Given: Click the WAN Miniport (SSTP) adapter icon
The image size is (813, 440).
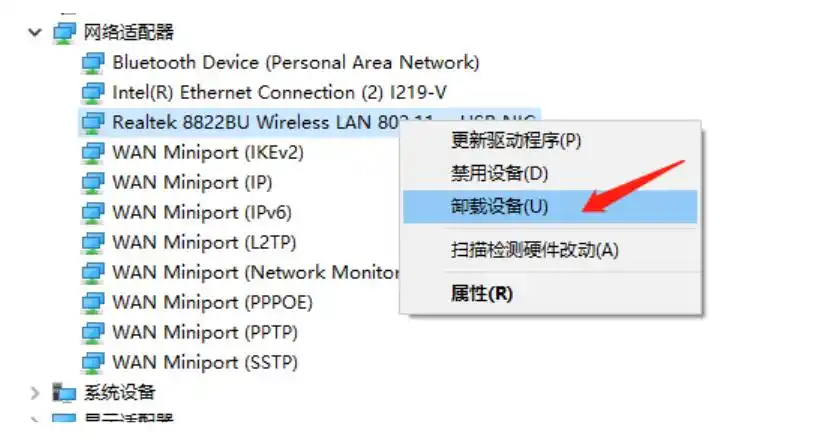Looking at the screenshot, I should (x=93, y=362).
